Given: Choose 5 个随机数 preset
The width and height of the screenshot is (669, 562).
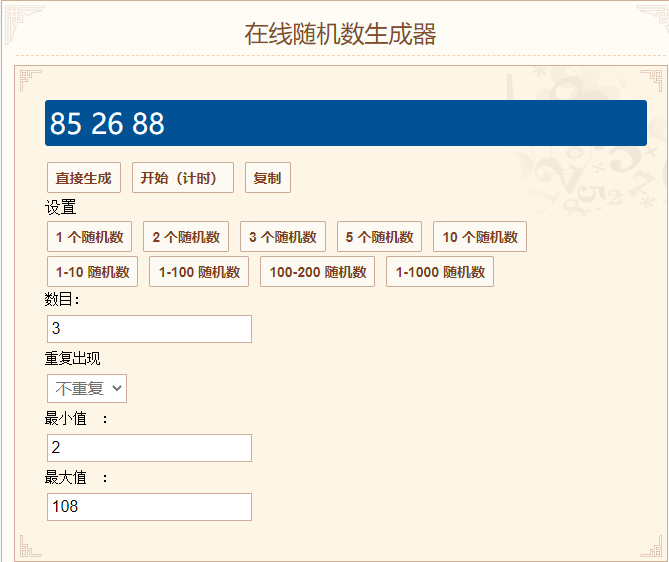Looking at the screenshot, I should point(379,236).
